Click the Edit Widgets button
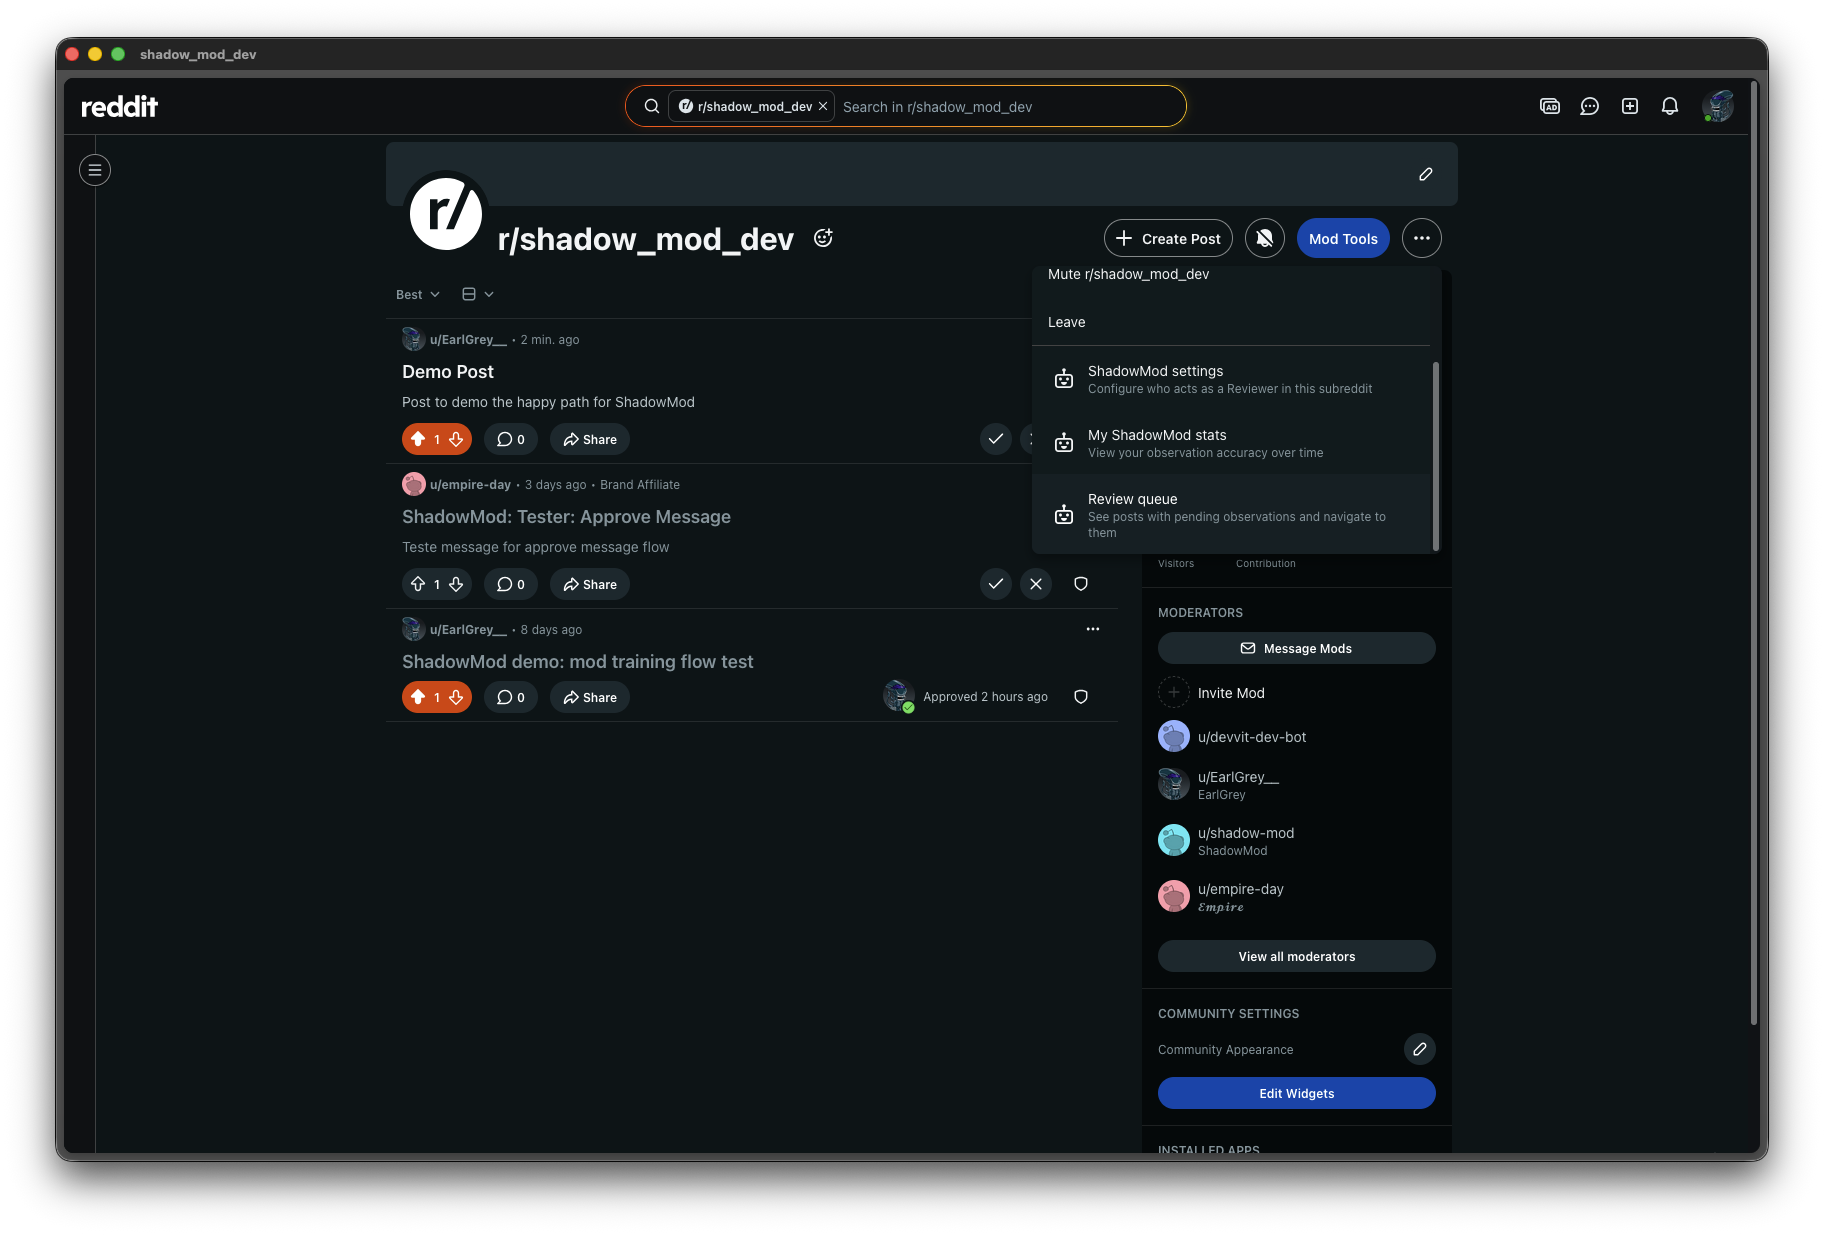 [1297, 1093]
